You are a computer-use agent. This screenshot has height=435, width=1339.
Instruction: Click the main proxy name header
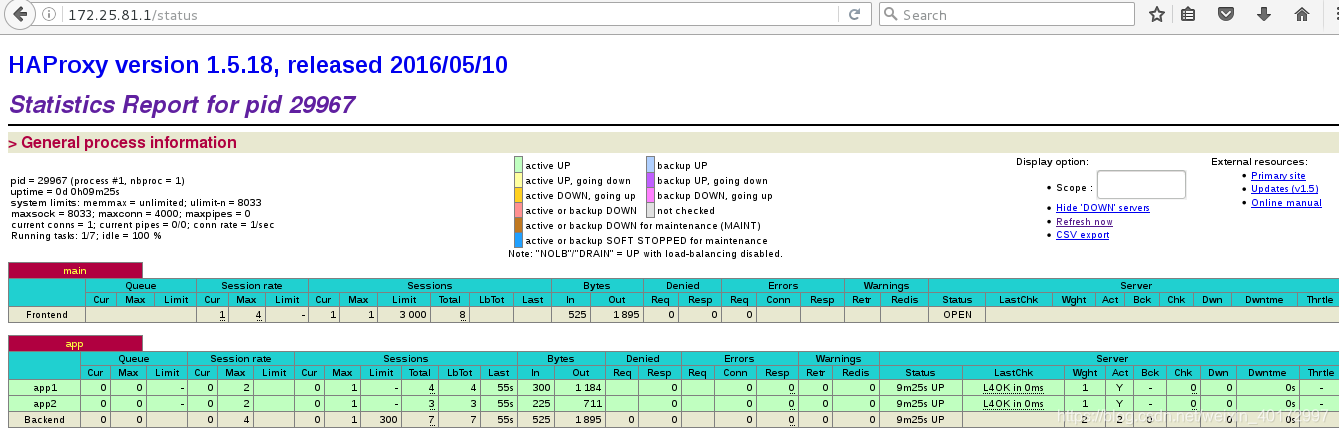75,270
